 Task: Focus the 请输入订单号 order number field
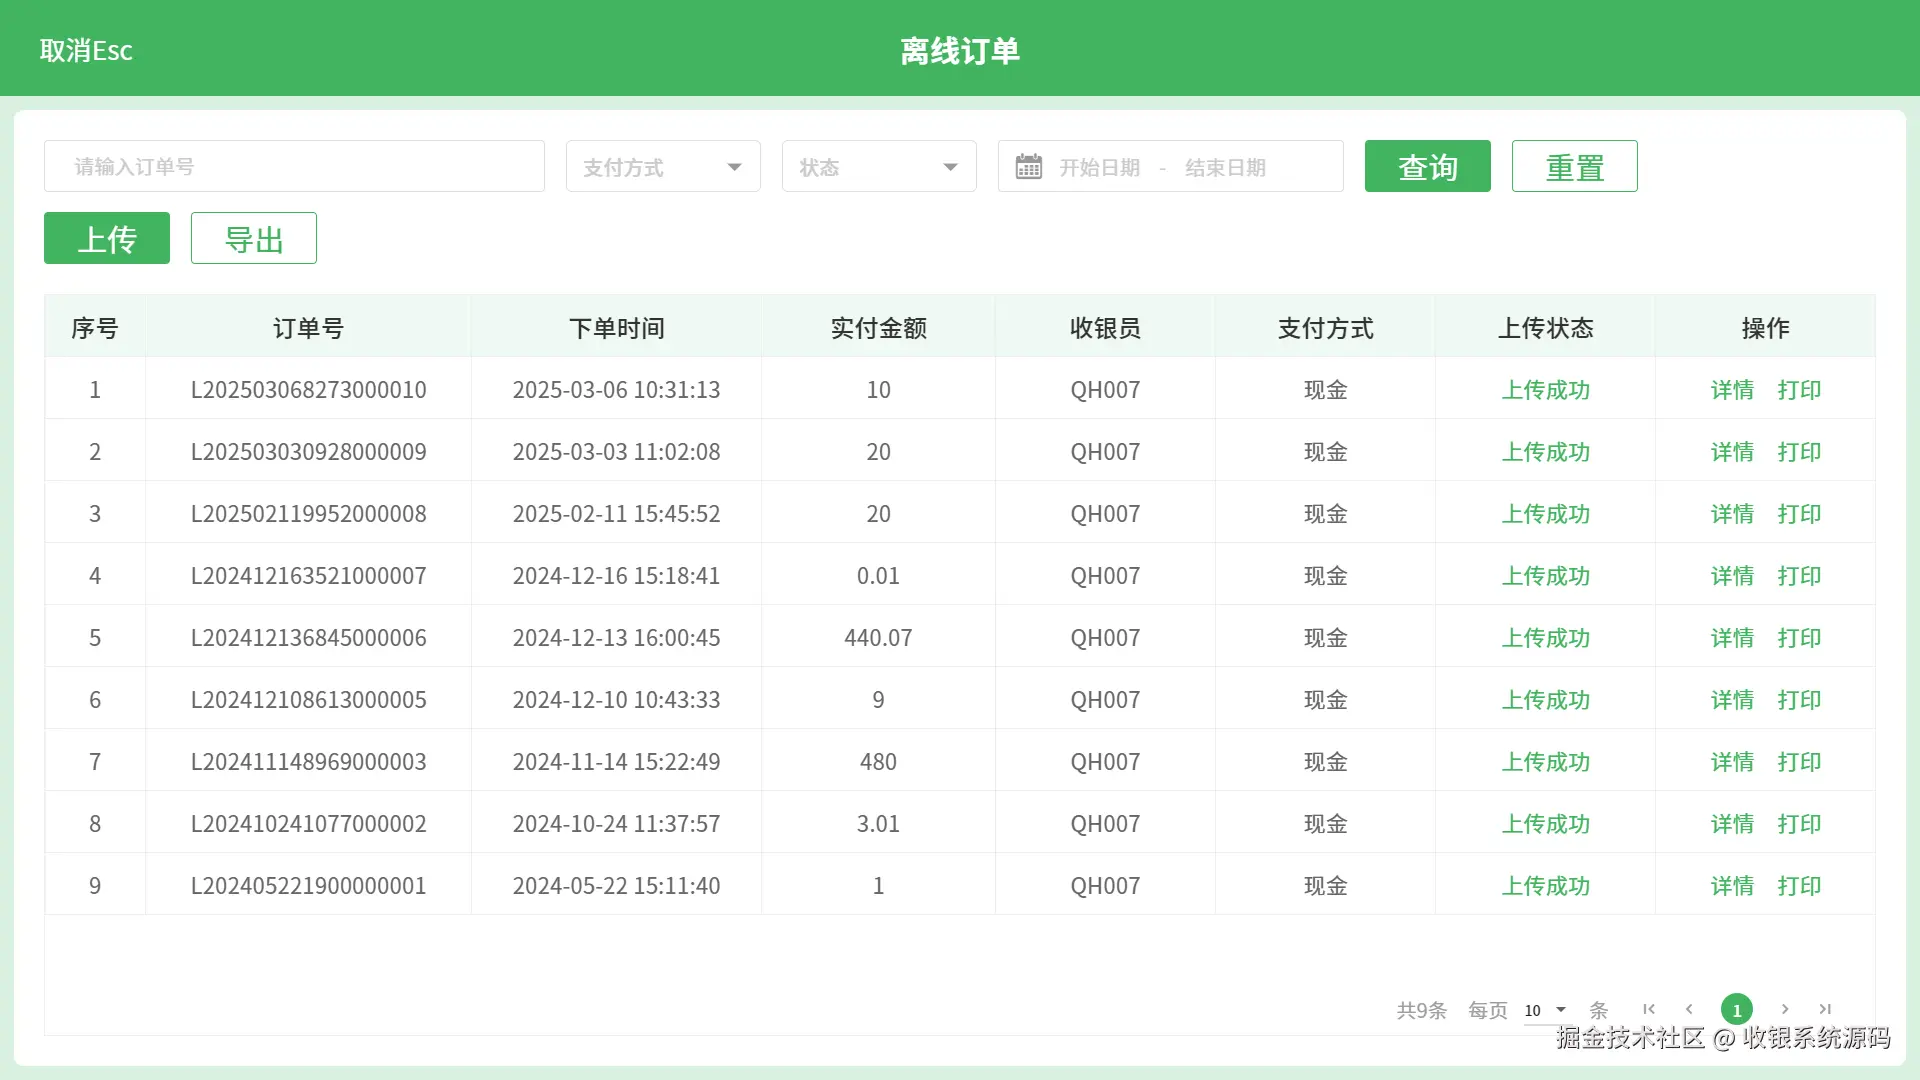294,166
